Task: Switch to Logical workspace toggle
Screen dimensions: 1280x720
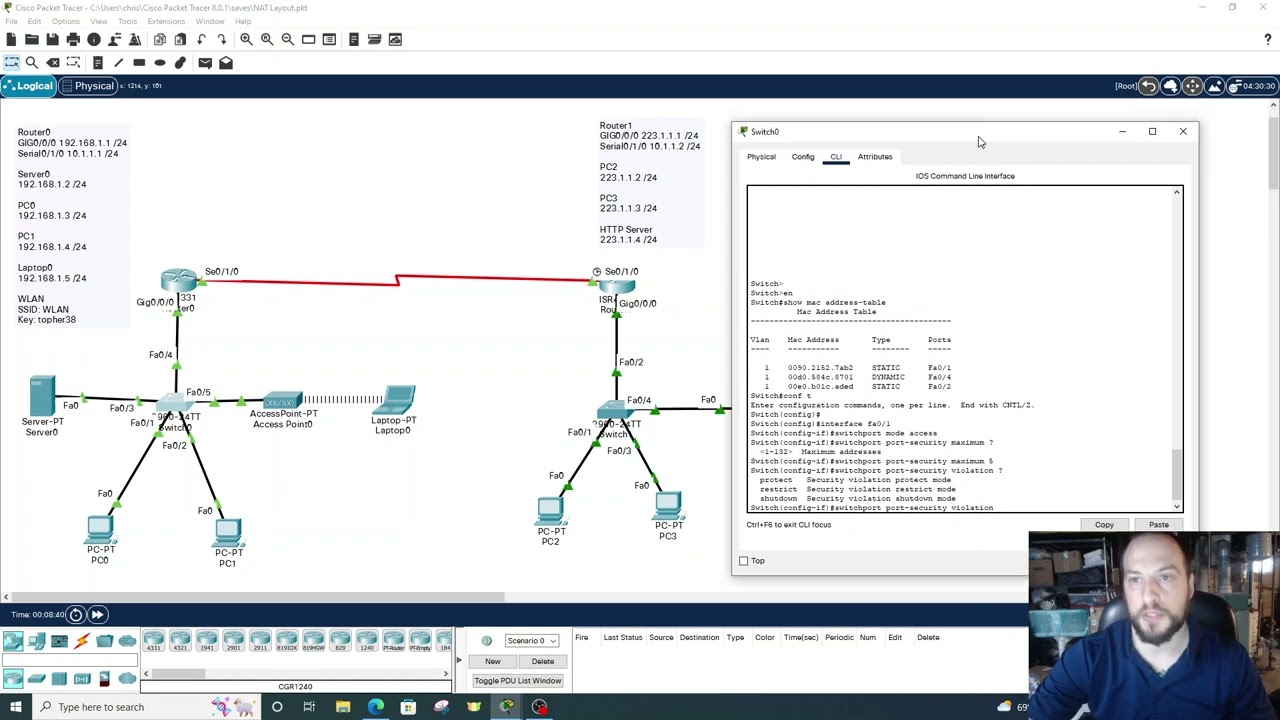Action: point(28,86)
